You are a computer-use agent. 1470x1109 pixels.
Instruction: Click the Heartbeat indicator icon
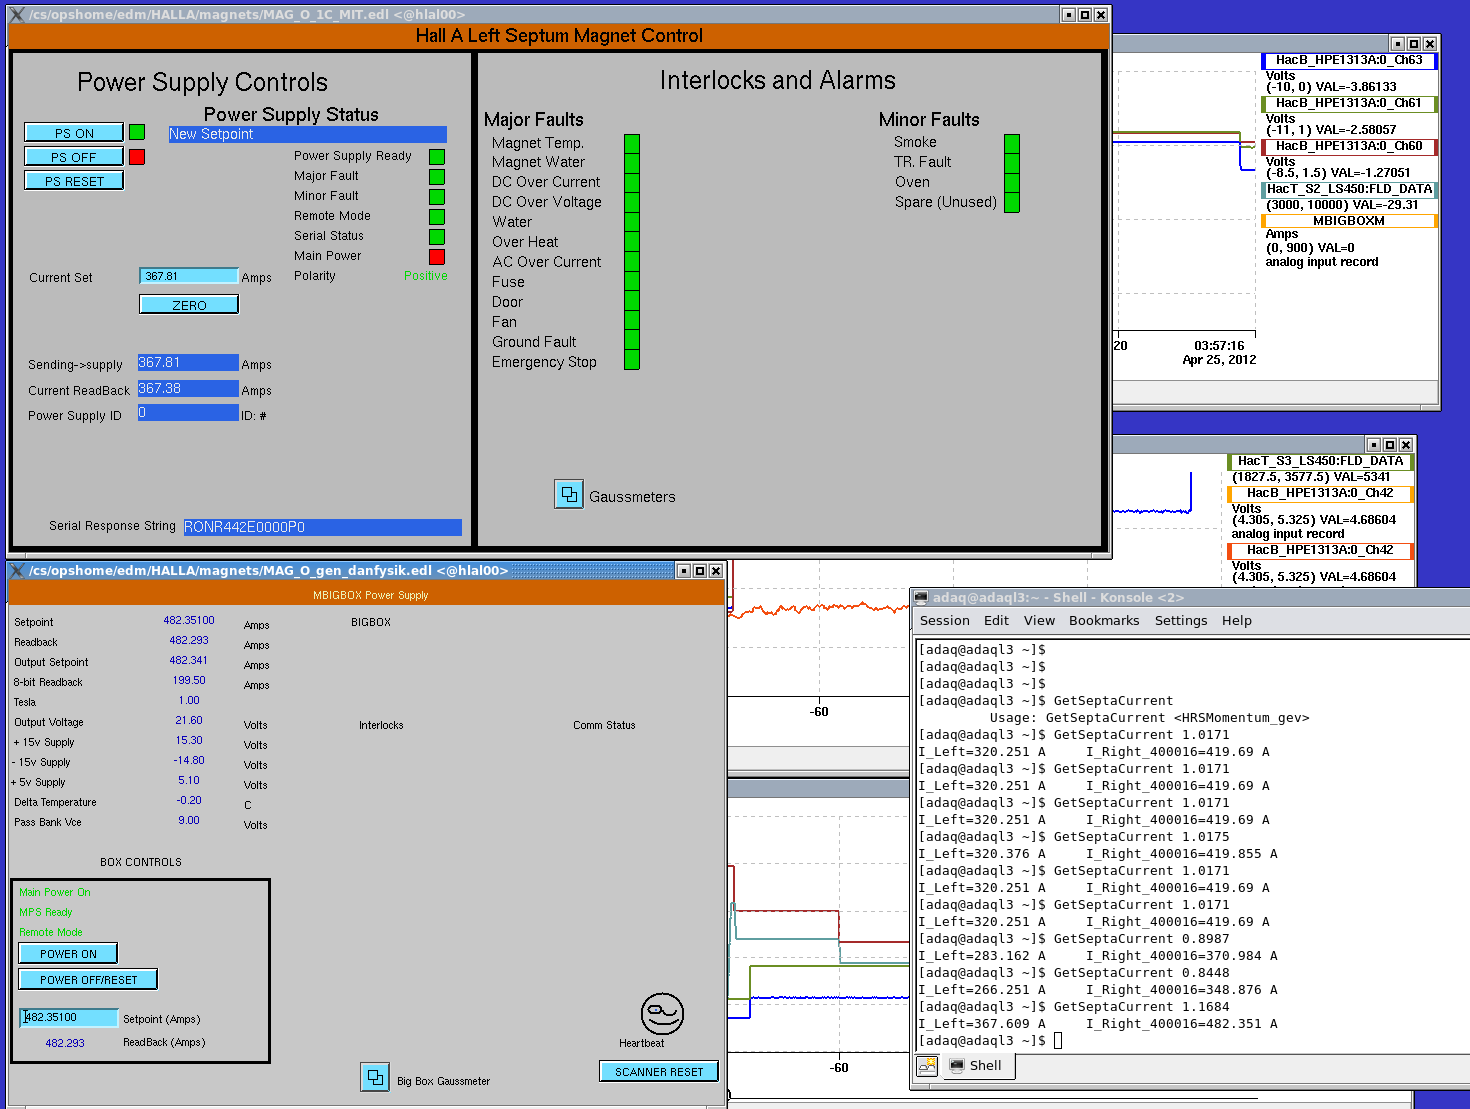(x=662, y=1014)
